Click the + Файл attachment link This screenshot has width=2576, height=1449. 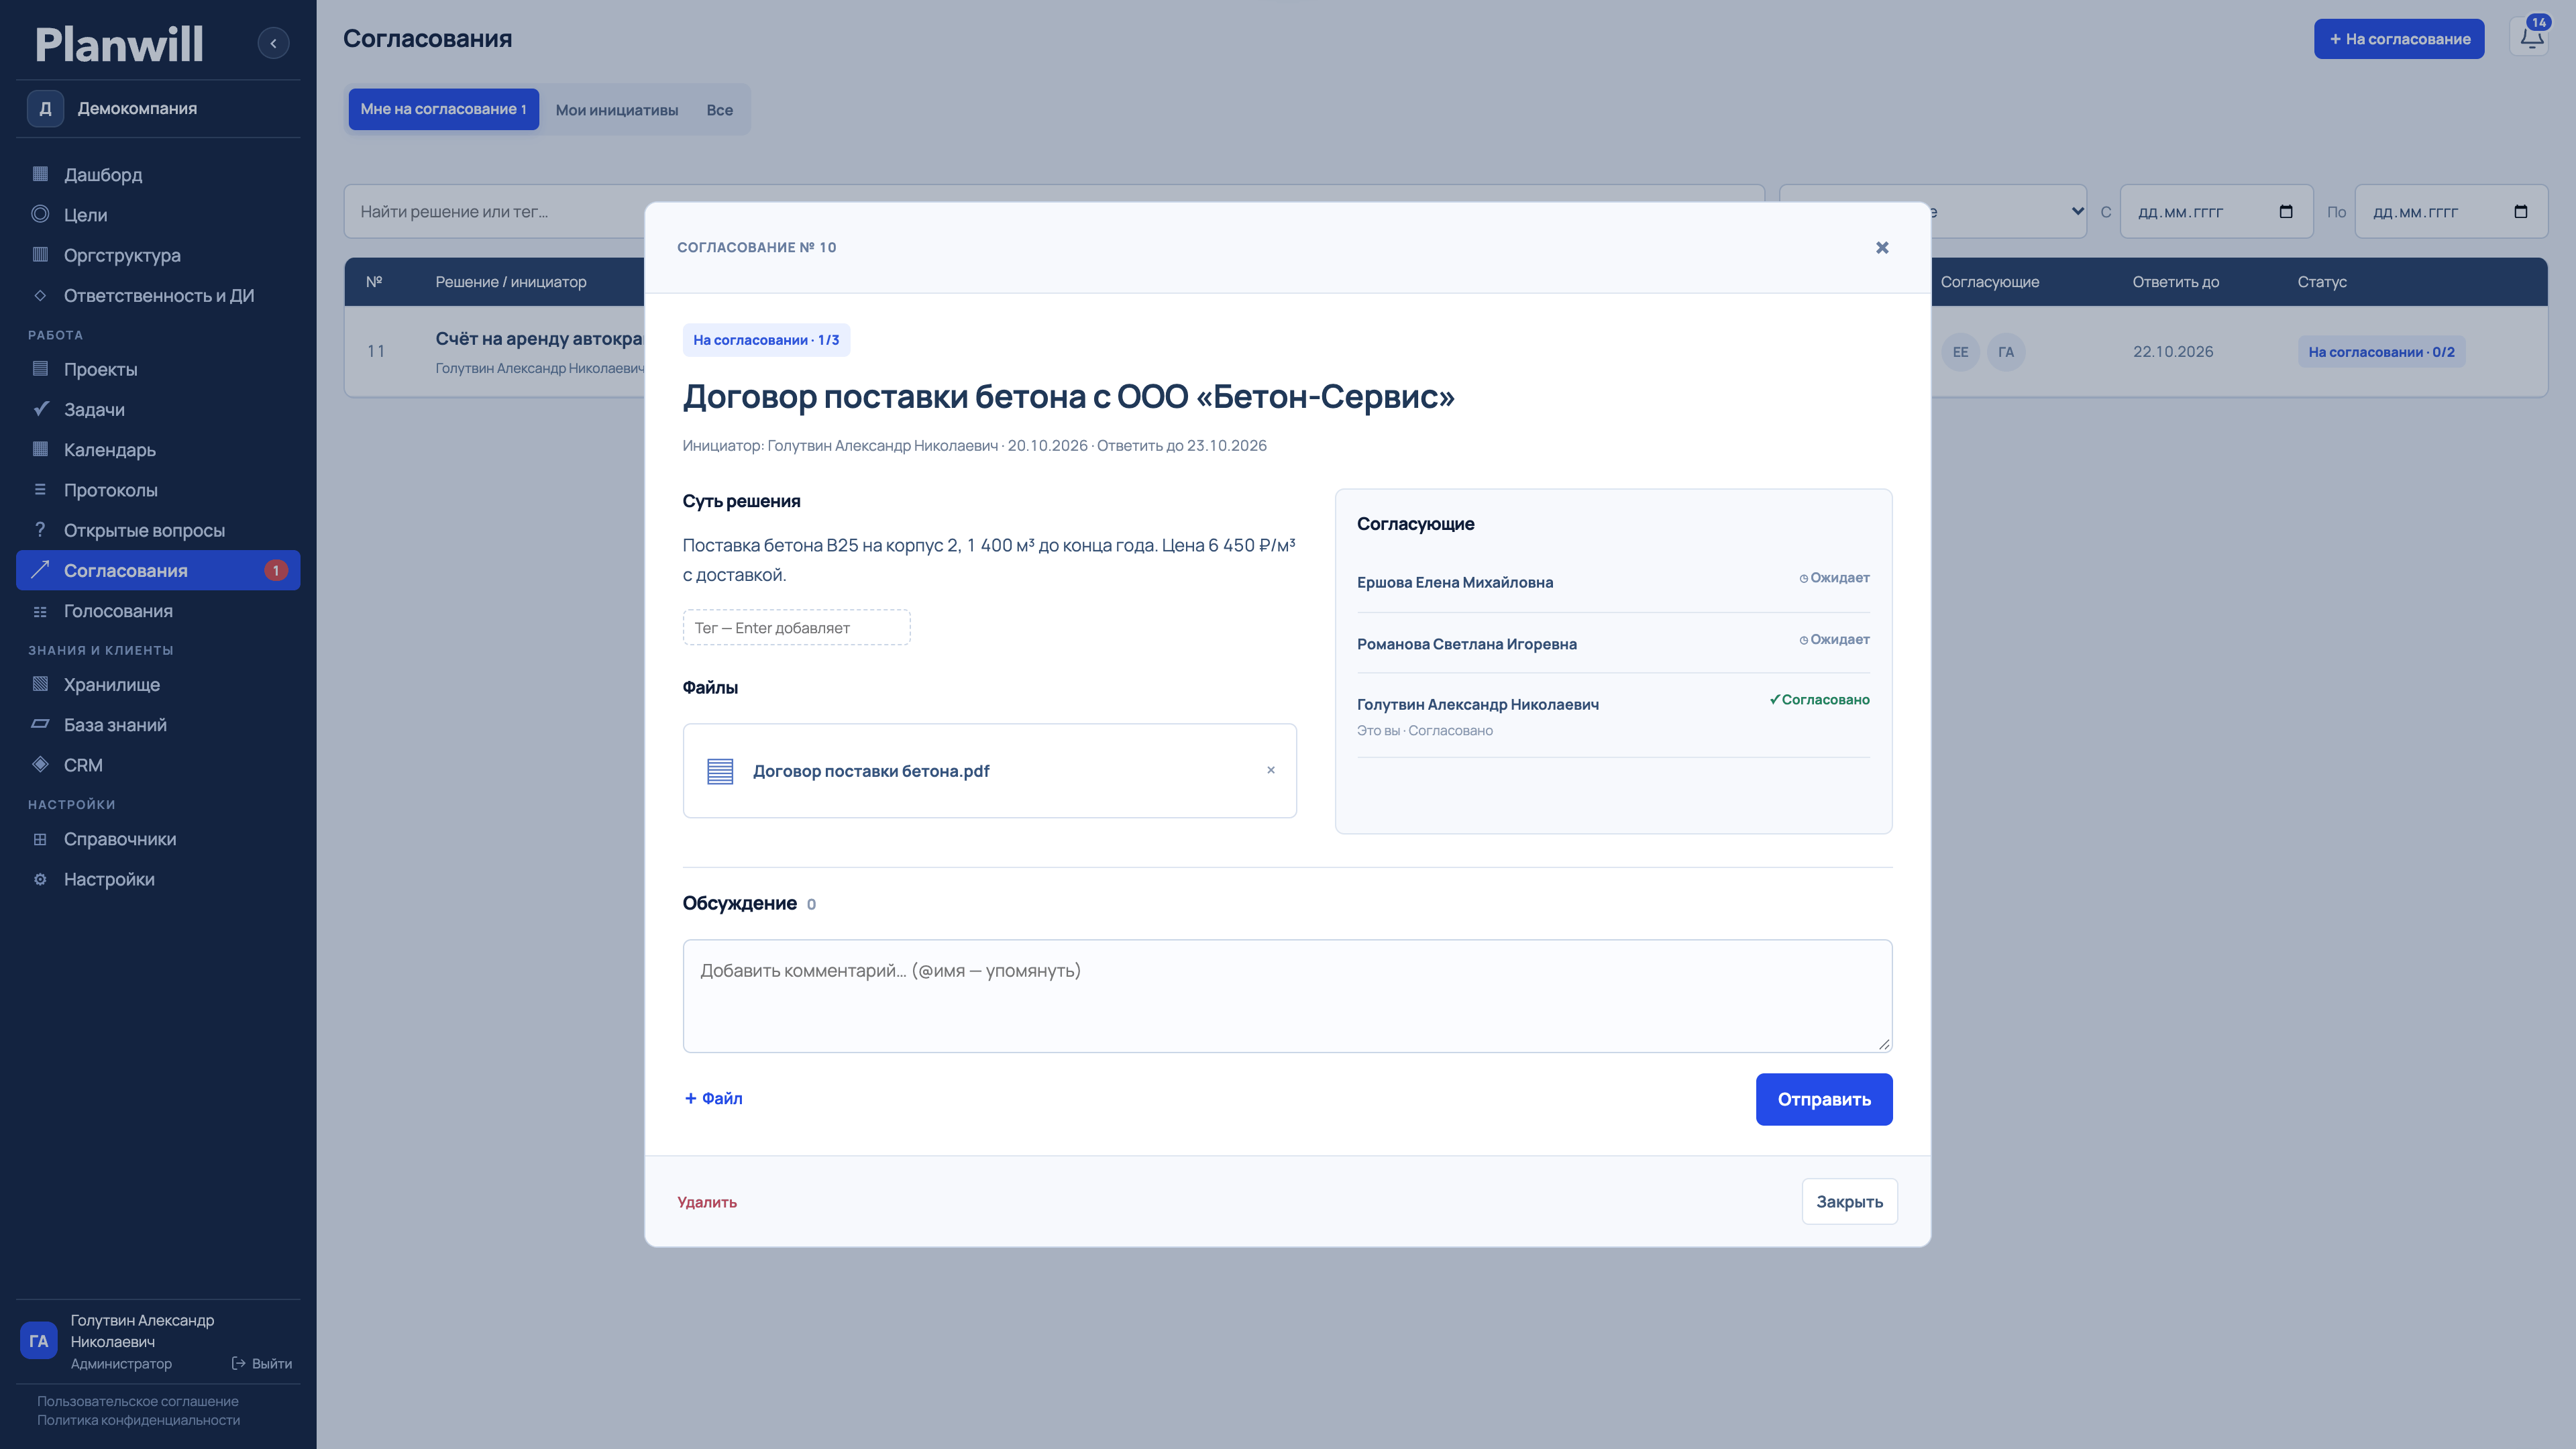714,1098
